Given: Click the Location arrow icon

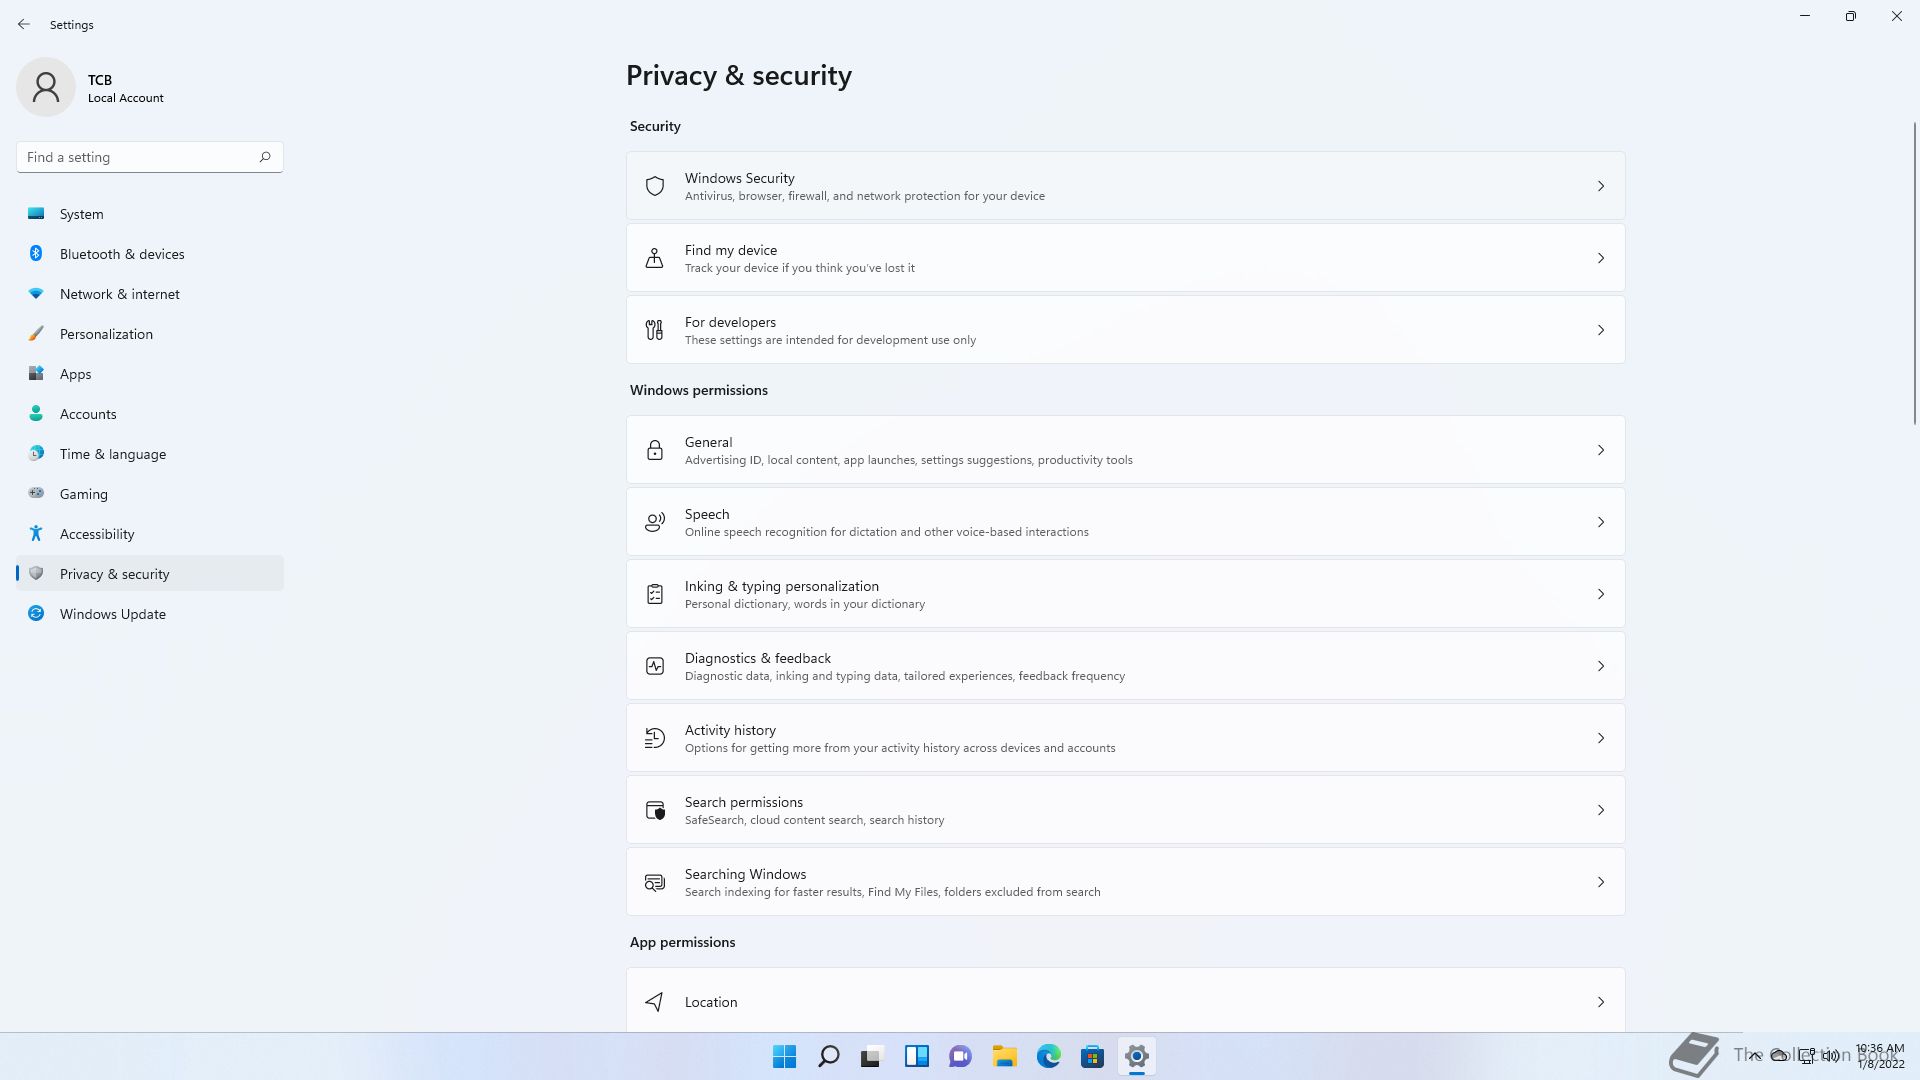Looking at the screenshot, I should (x=655, y=1002).
